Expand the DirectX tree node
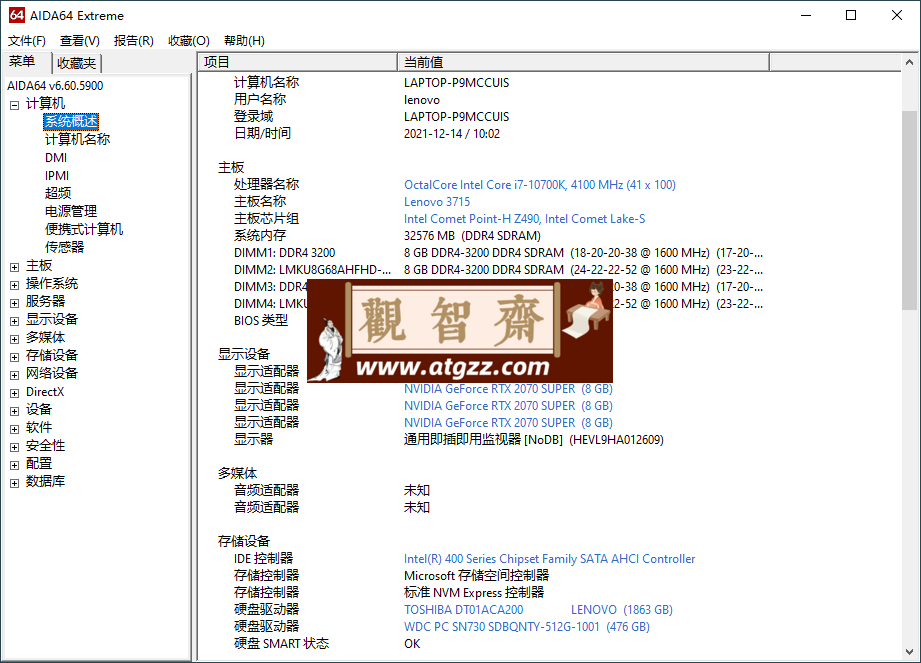921x663 pixels. 15,393
